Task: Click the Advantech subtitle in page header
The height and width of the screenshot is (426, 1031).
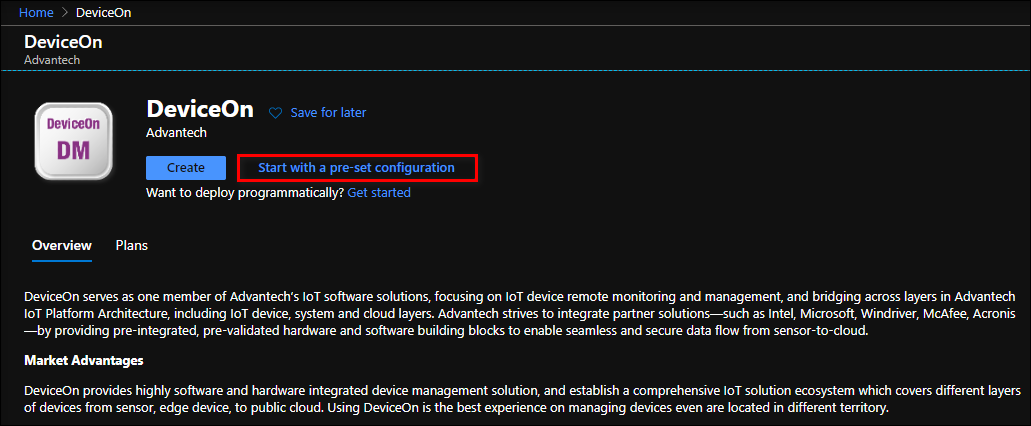Action: [51, 60]
